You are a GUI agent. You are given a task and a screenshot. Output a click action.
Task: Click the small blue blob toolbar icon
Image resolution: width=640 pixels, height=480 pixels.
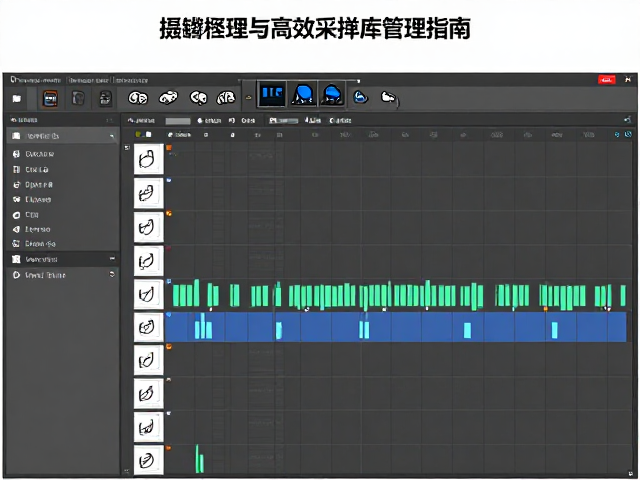coord(360,97)
